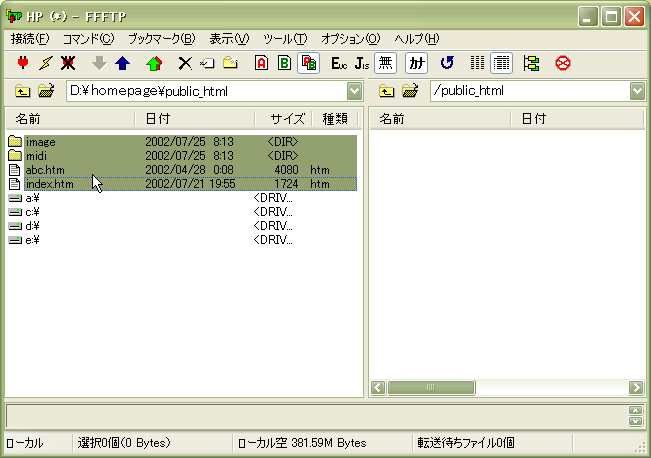This screenshot has height=458, width=651.
Task: Click the blue Refresh arrow icon
Action: click(447, 63)
